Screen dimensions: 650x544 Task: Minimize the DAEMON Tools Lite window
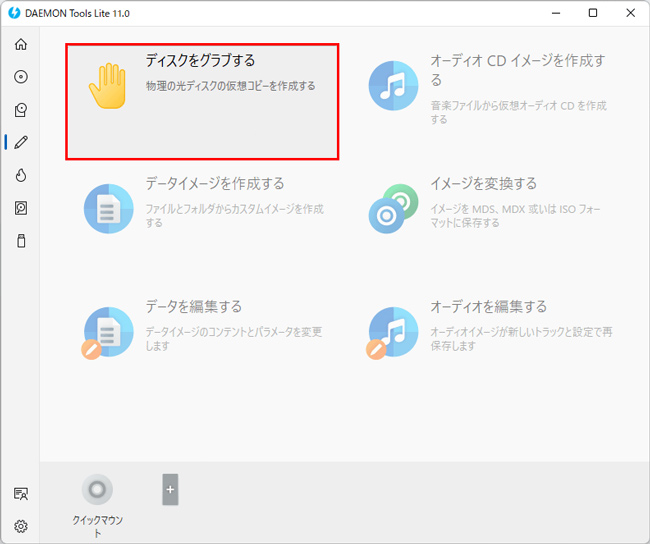click(555, 13)
